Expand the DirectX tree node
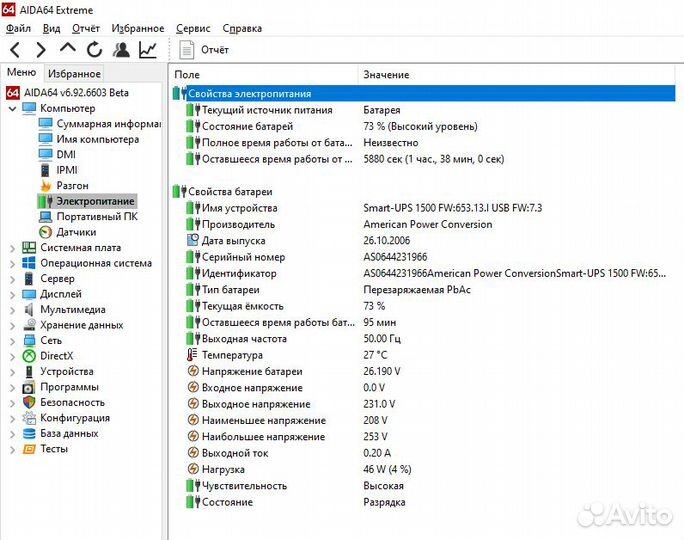684x540 pixels. [x=13, y=357]
